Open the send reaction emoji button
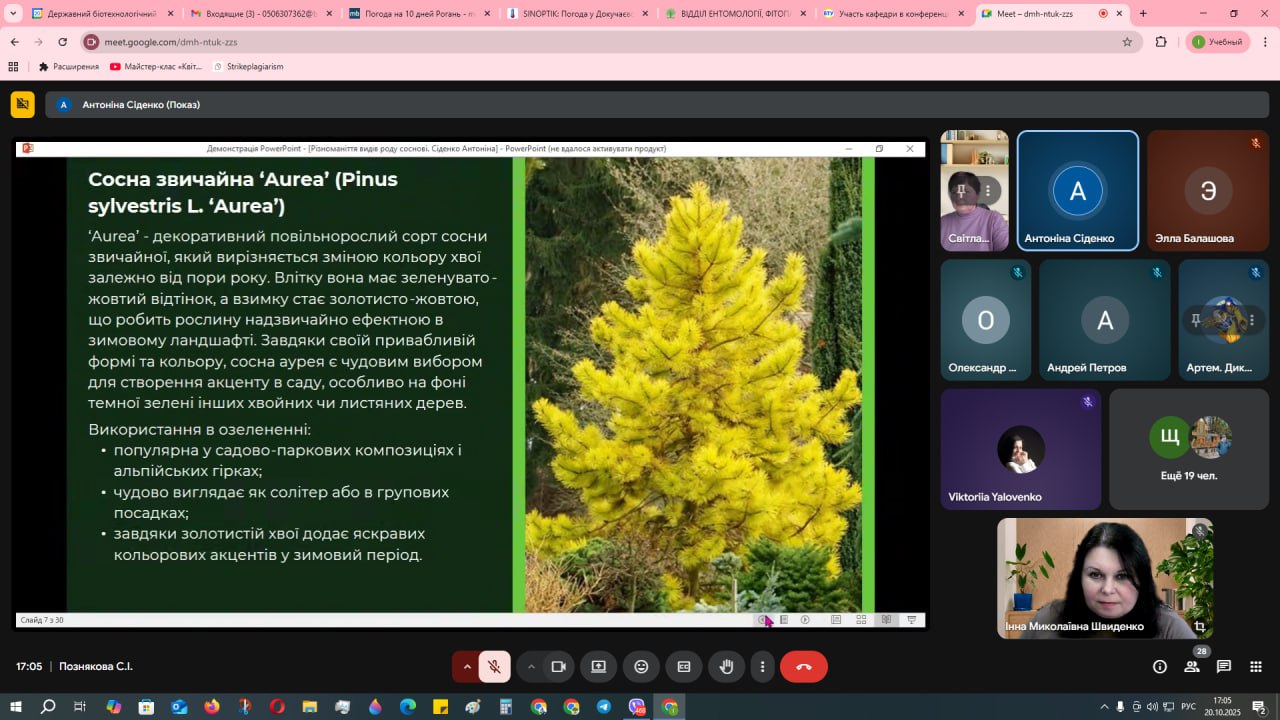 [x=641, y=667]
